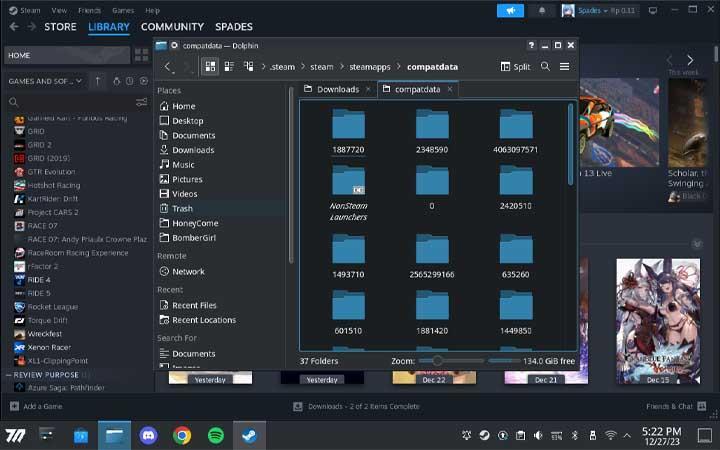Select Rocket League in Steam library
Image resolution: width=720 pixels, height=450 pixels.
point(52,307)
